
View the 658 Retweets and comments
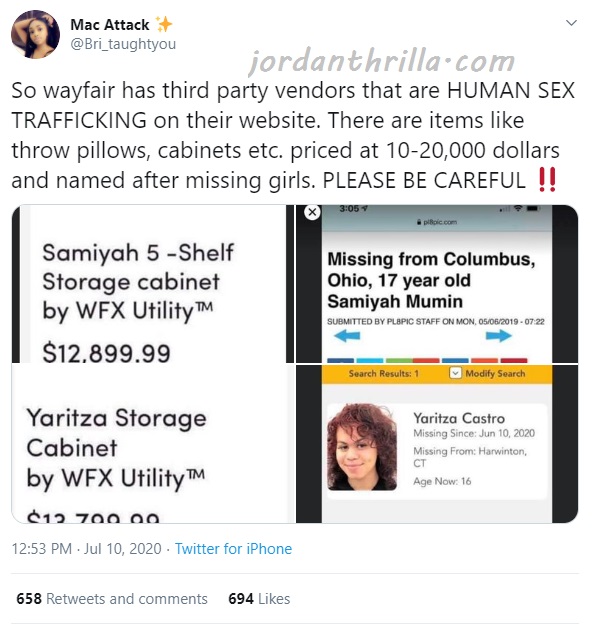coord(112,599)
